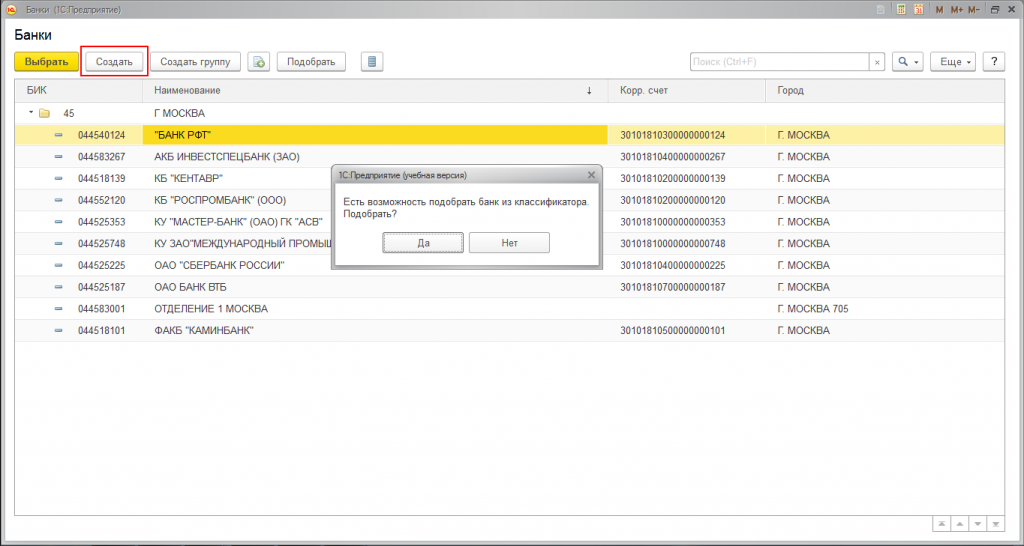The height and width of the screenshot is (546, 1024).
Task: Open help with the question mark button
Action: point(994,62)
